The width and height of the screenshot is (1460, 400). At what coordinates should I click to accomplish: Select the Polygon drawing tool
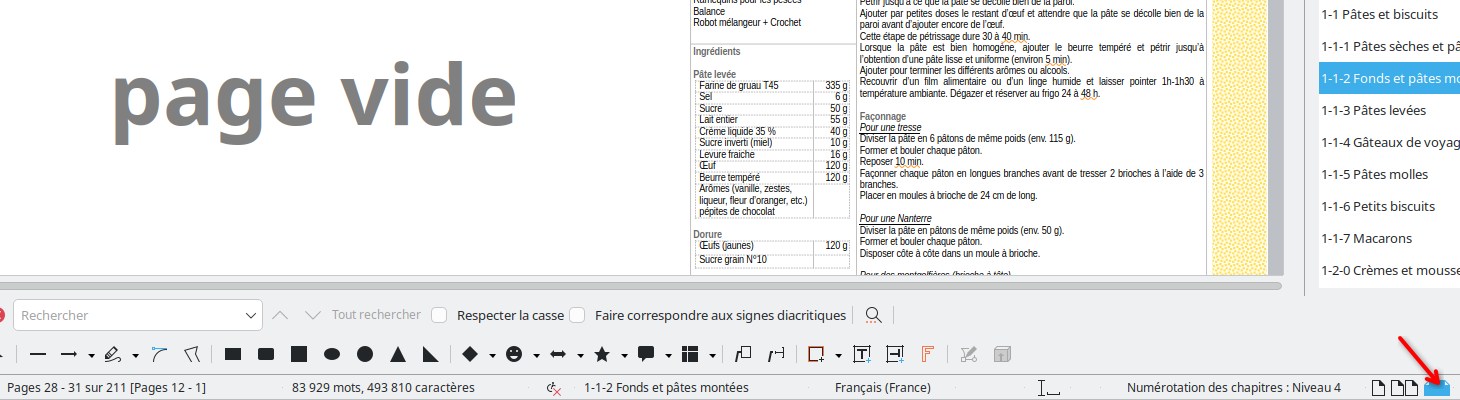(192, 354)
